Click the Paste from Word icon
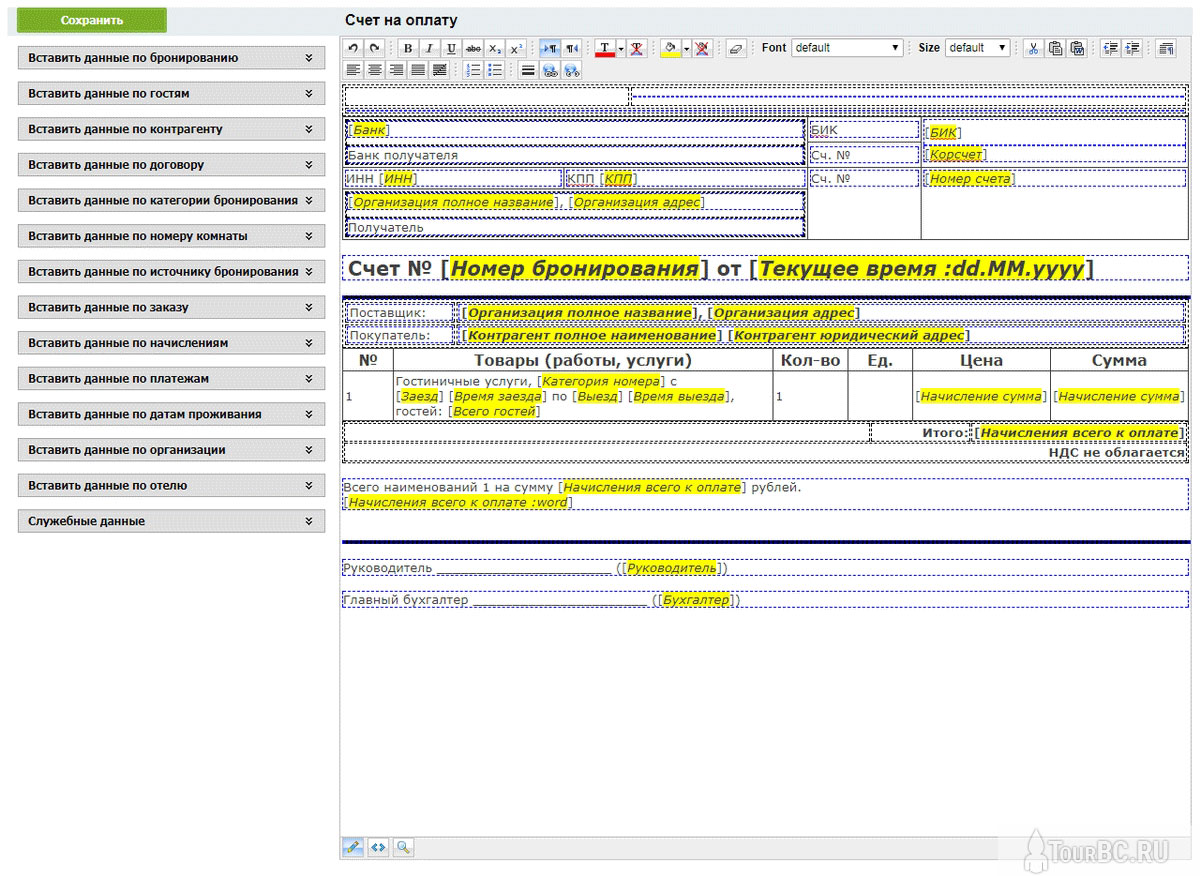Image resolution: width=1200 pixels, height=876 pixels. click(1077, 48)
